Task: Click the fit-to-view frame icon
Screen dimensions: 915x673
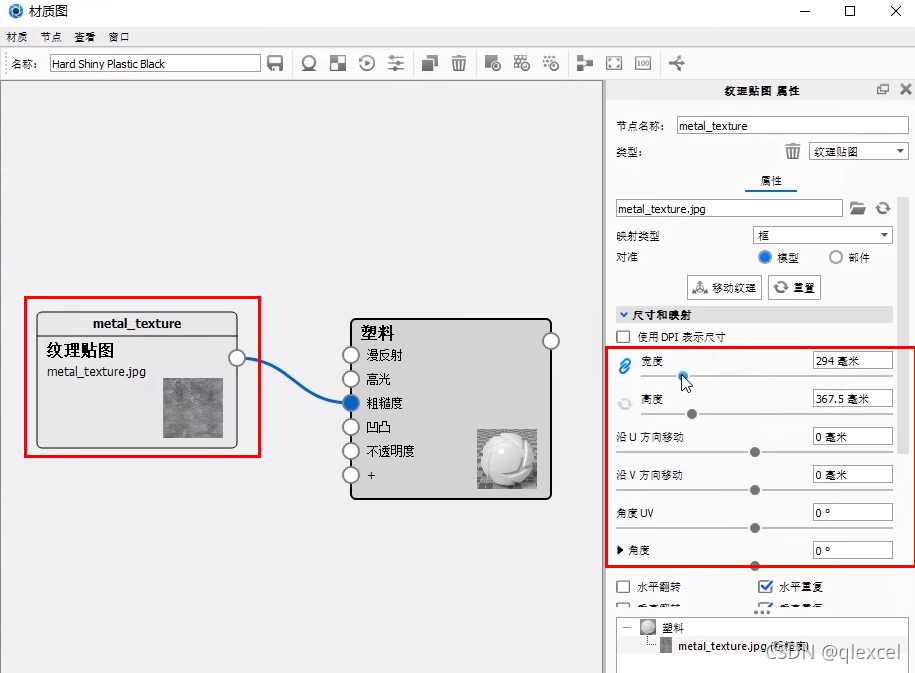Action: pyautogui.click(x=614, y=63)
